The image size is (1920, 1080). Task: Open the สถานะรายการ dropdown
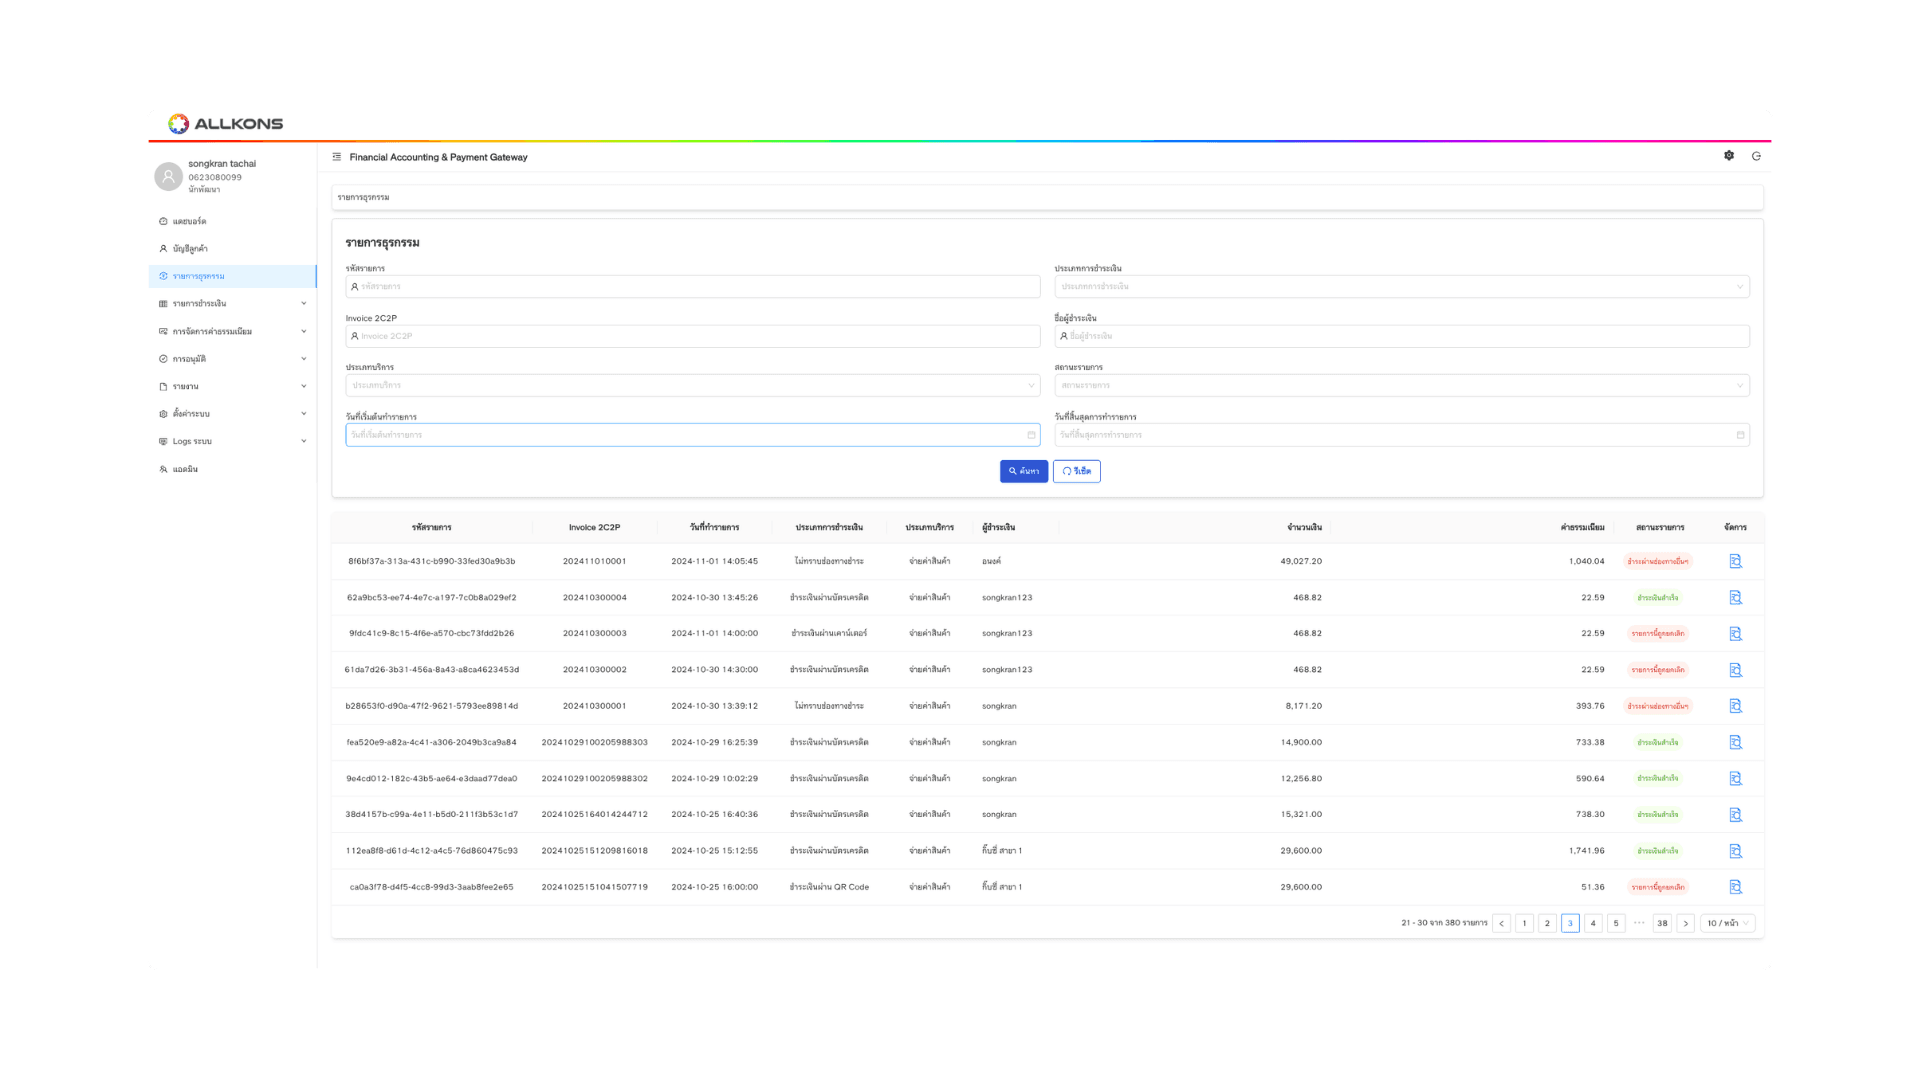click(1401, 386)
